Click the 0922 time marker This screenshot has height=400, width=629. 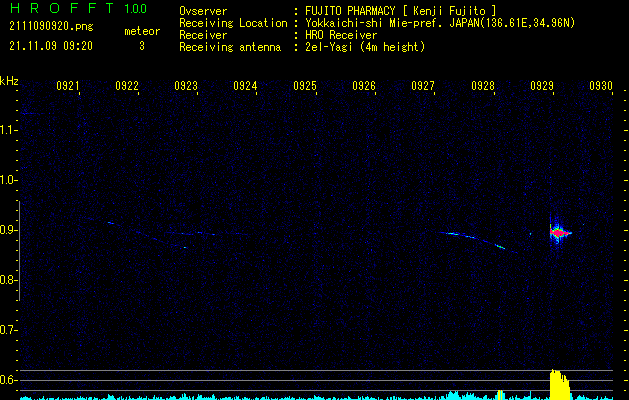127,86
